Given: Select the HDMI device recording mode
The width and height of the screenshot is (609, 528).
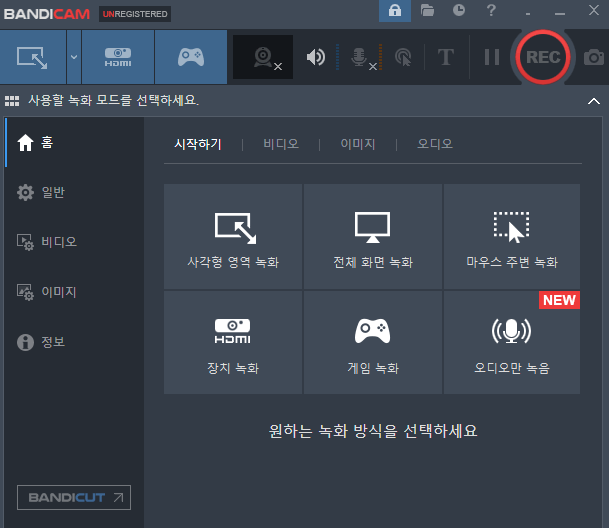Looking at the screenshot, I should click(118, 57).
